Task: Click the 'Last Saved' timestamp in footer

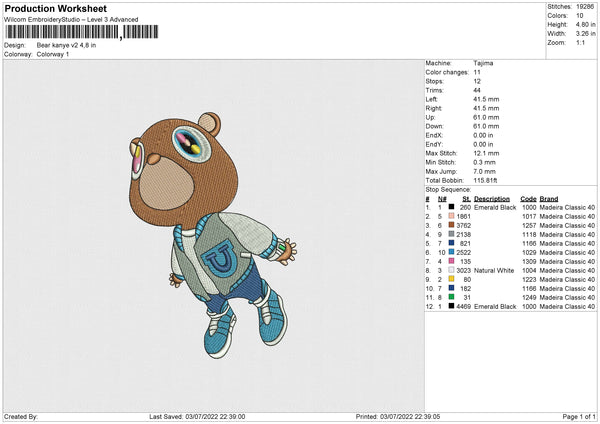Action: tap(197, 417)
